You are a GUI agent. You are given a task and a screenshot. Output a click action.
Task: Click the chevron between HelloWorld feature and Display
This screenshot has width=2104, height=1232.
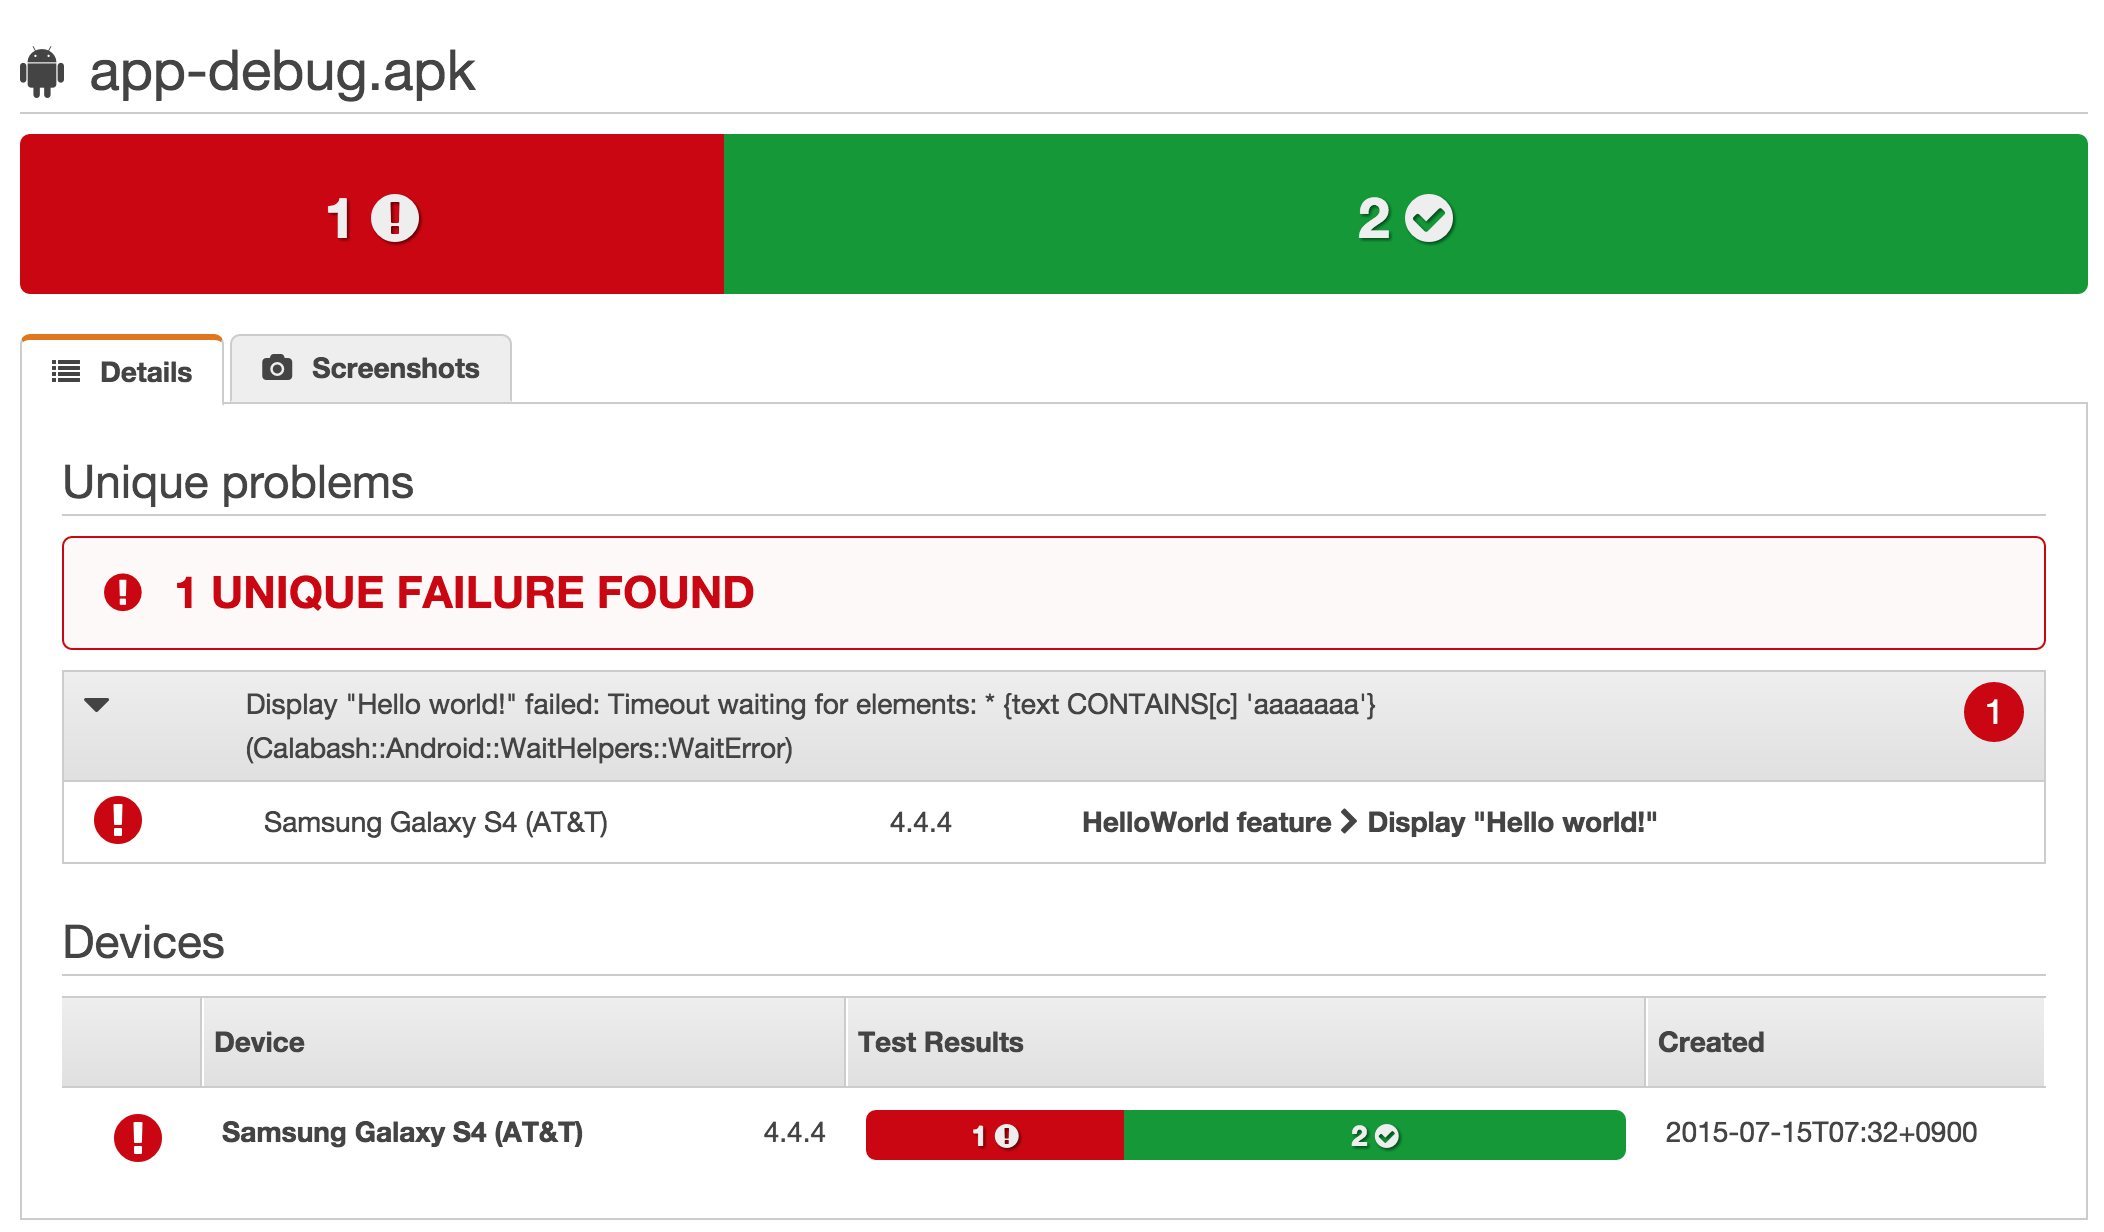tap(1349, 822)
